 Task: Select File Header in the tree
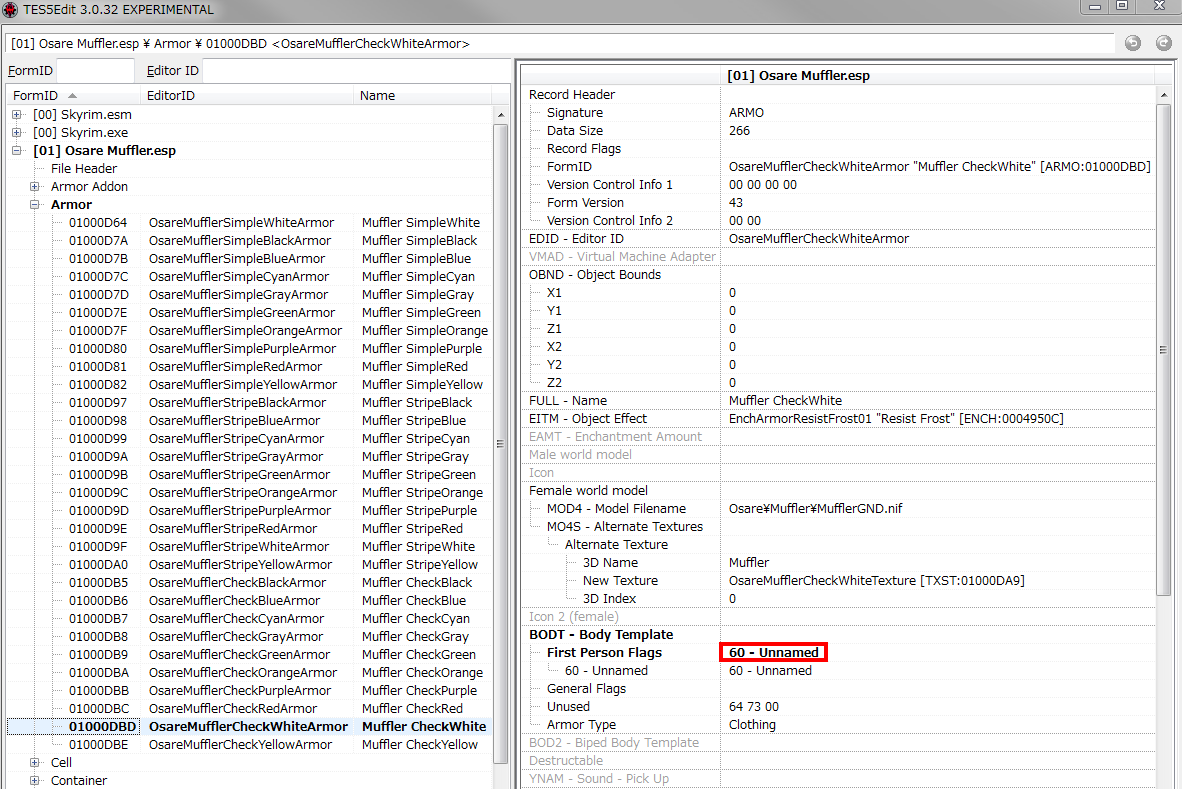(x=84, y=169)
